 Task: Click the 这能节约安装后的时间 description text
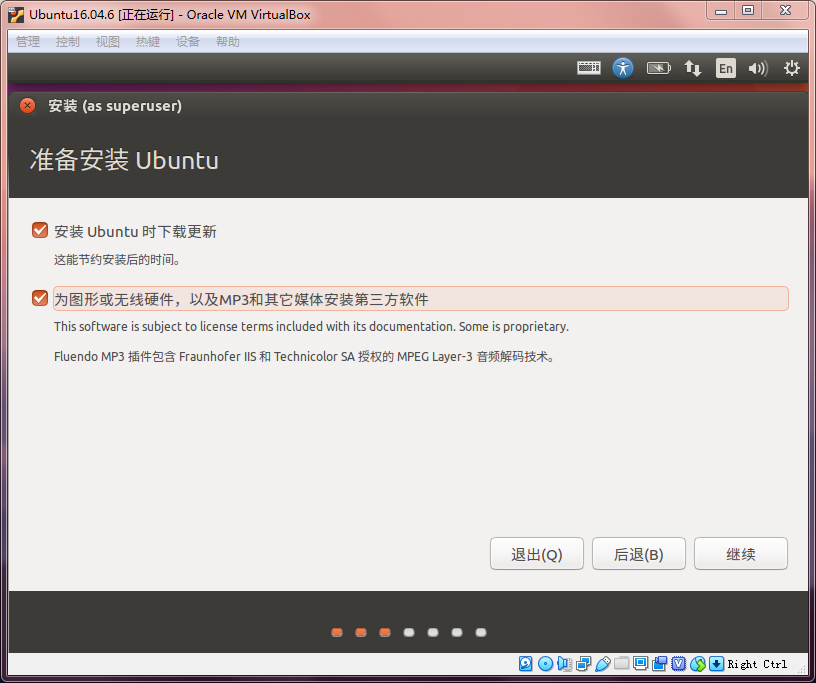tap(117, 259)
